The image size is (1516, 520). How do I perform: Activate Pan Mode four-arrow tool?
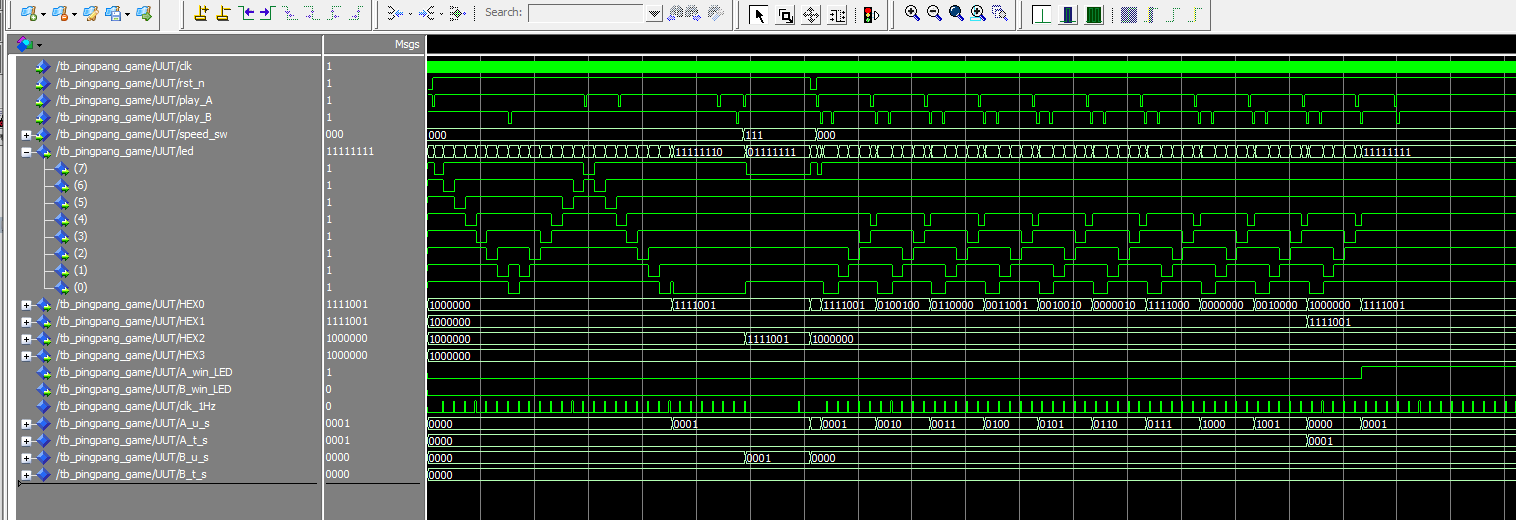pos(811,14)
